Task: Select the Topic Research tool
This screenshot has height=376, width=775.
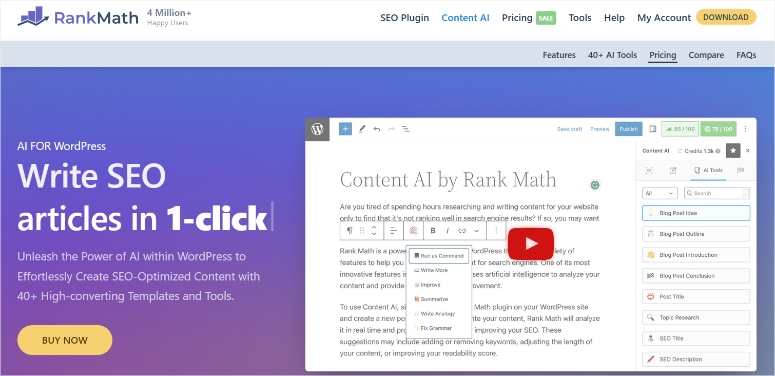Action: click(x=696, y=317)
